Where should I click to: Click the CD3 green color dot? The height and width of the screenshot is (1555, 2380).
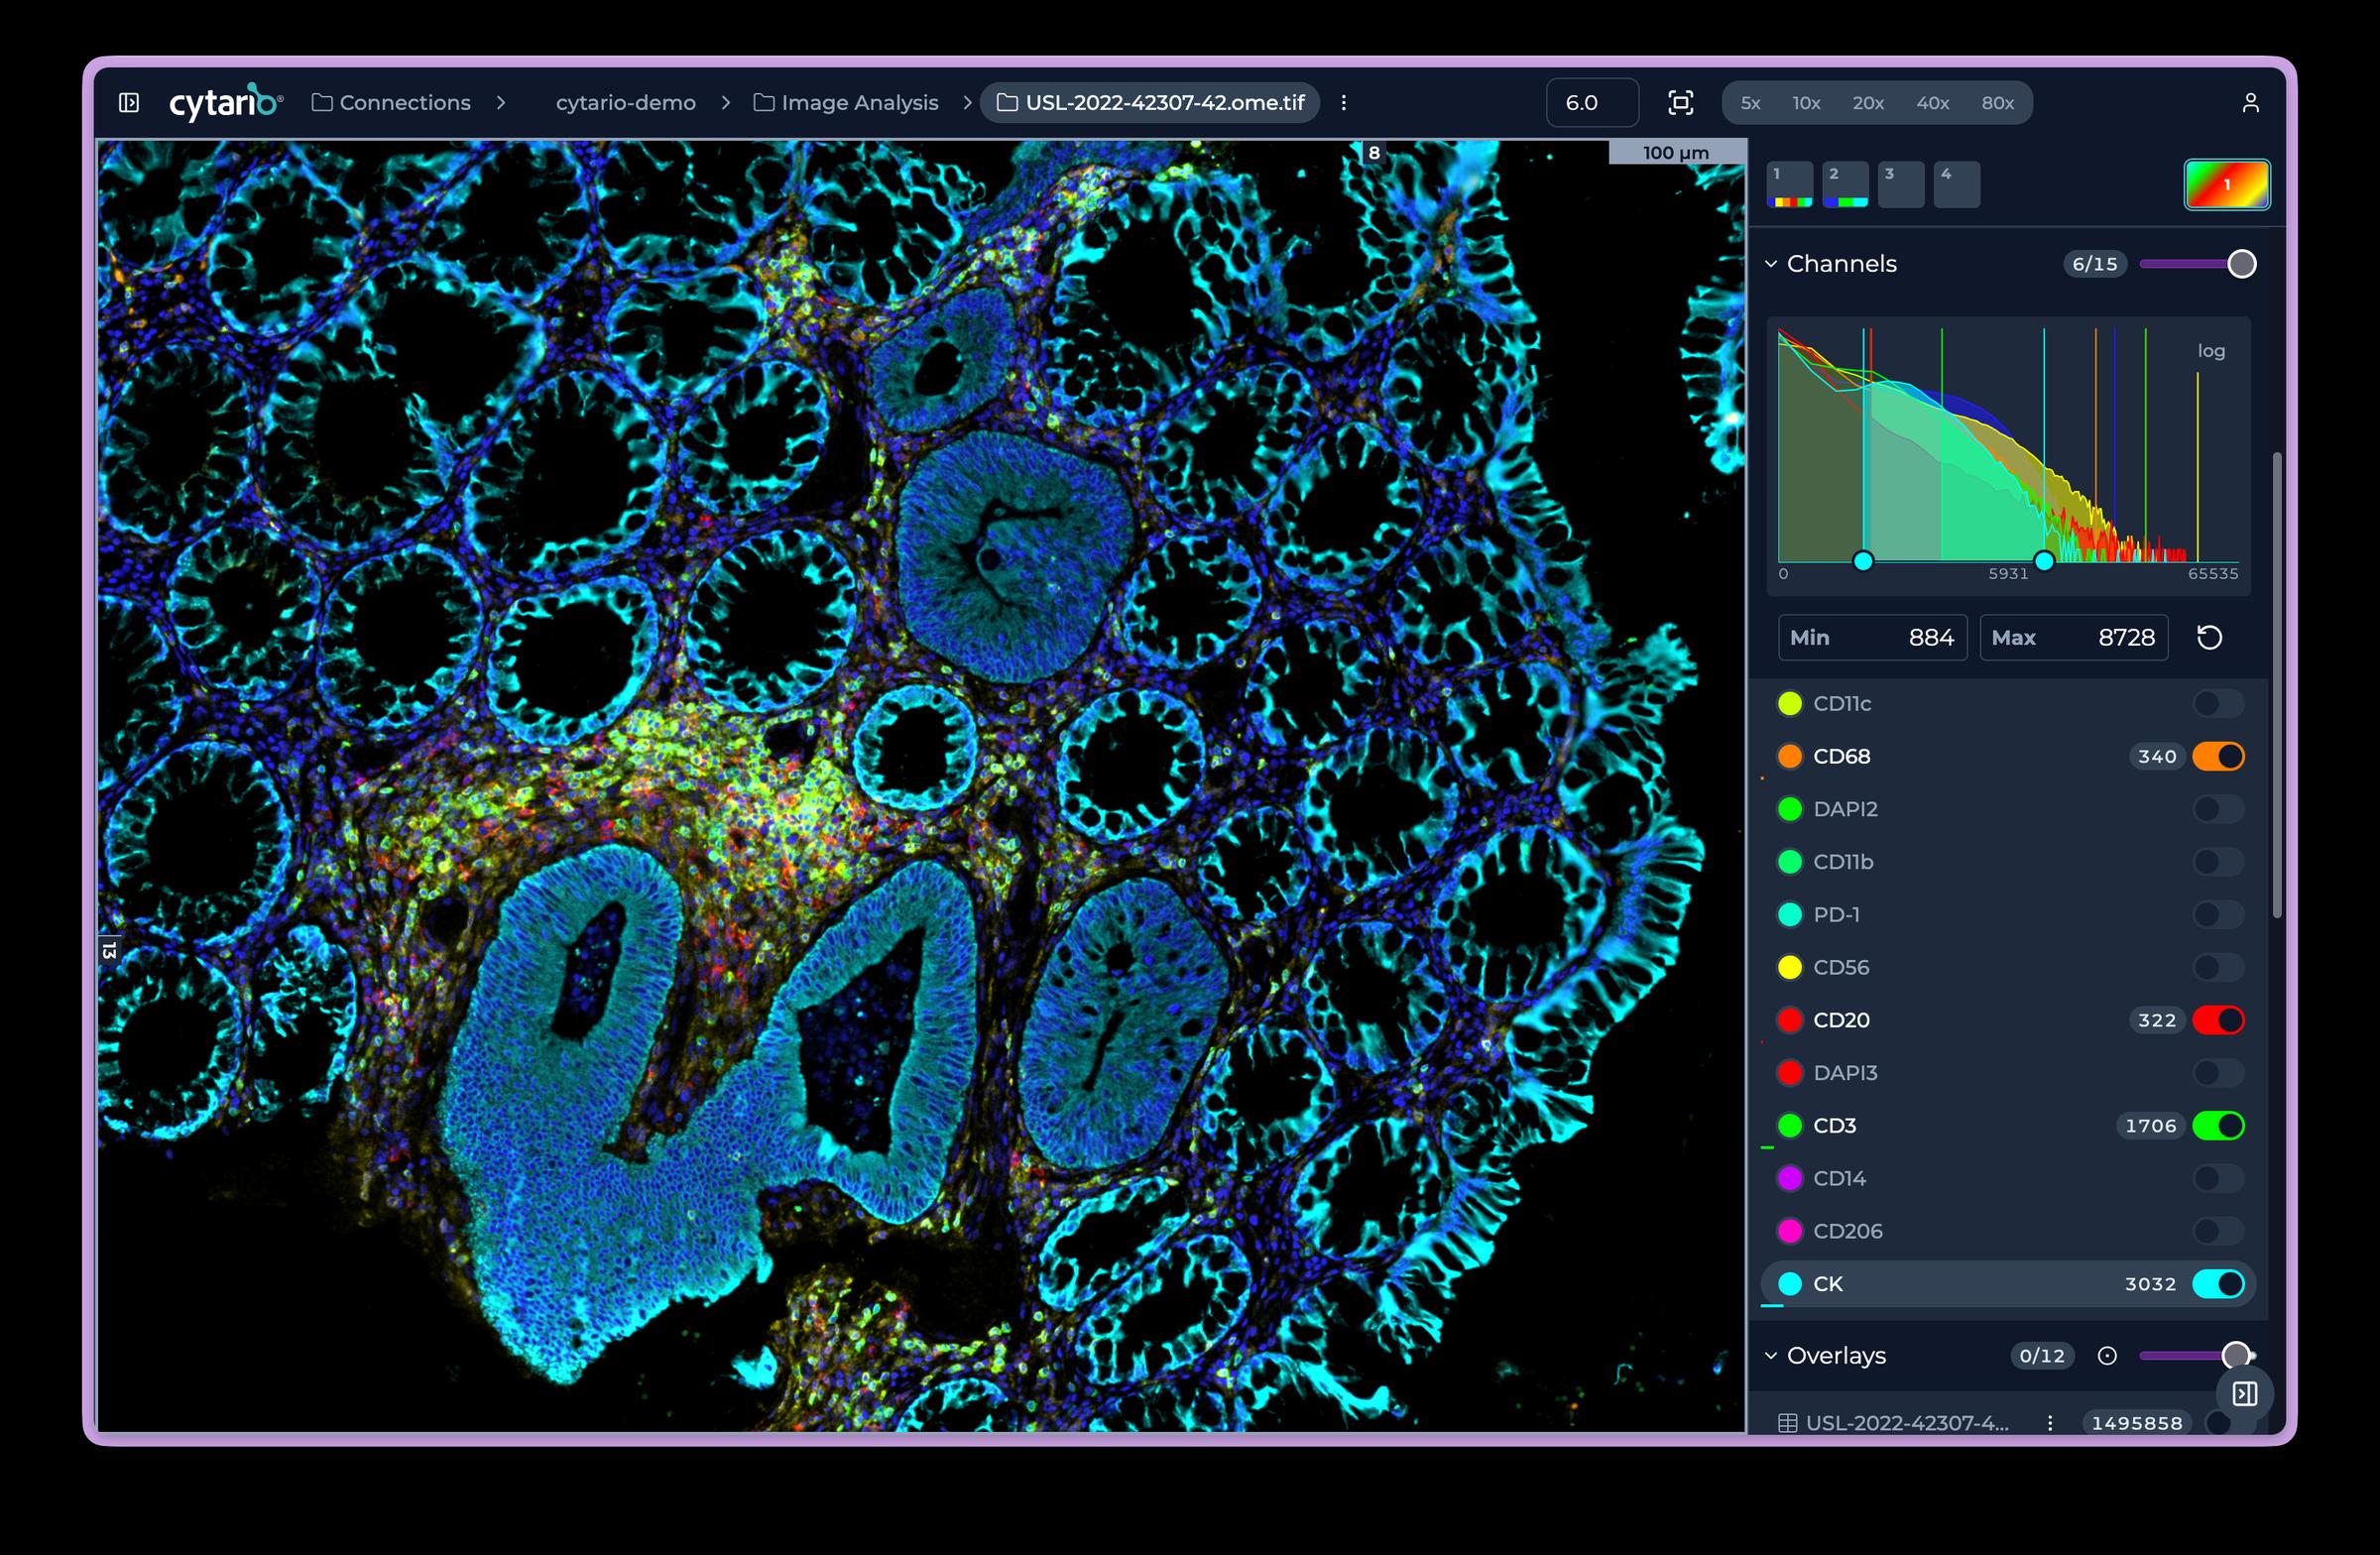point(1790,1126)
